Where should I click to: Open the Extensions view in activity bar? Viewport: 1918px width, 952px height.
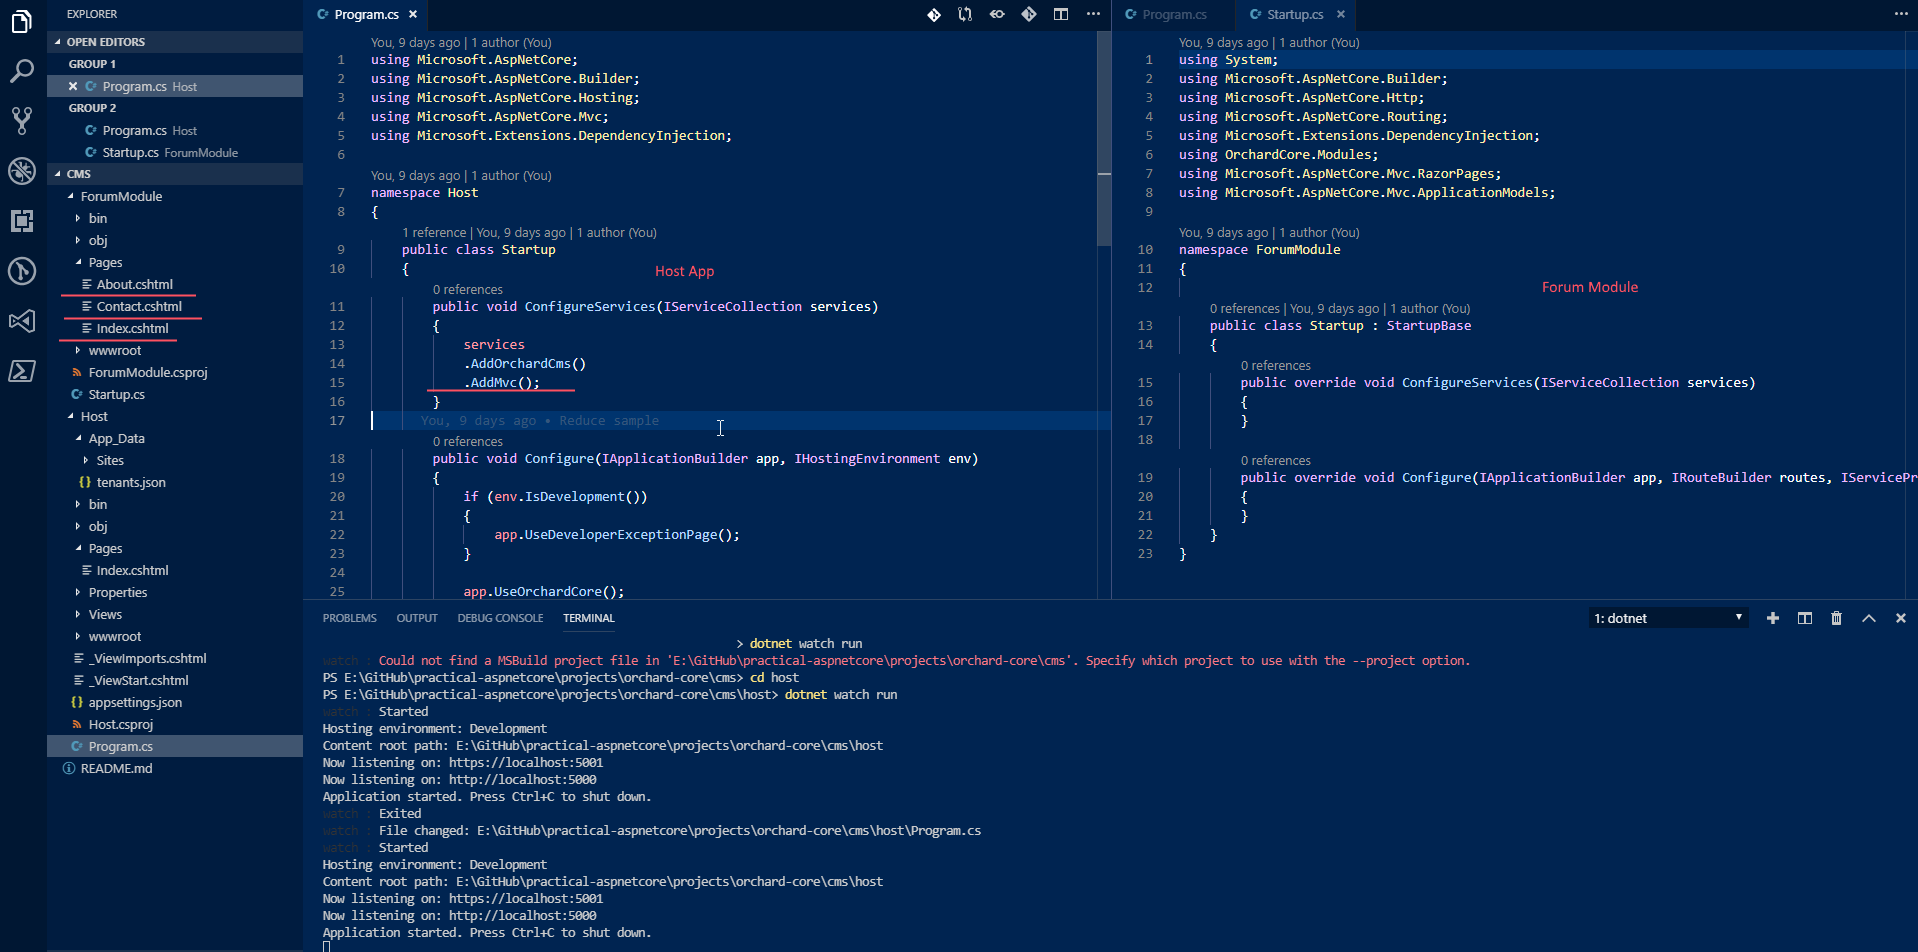(x=22, y=221)
